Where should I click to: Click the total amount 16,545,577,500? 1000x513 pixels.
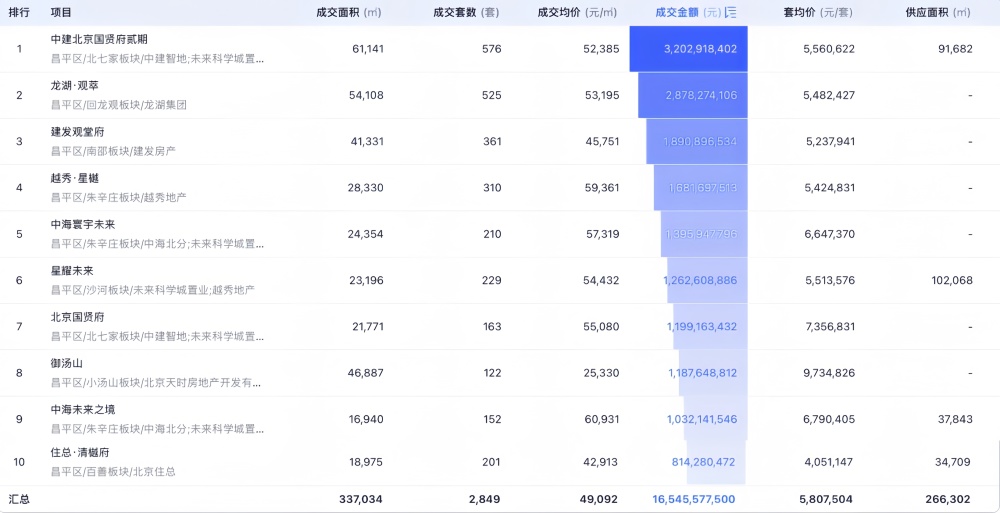click(693, 499)
